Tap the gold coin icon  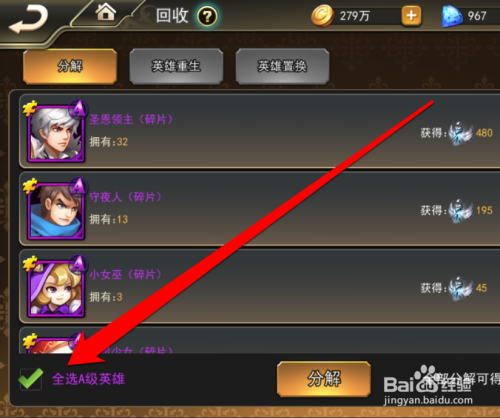(x=322, y=16)
